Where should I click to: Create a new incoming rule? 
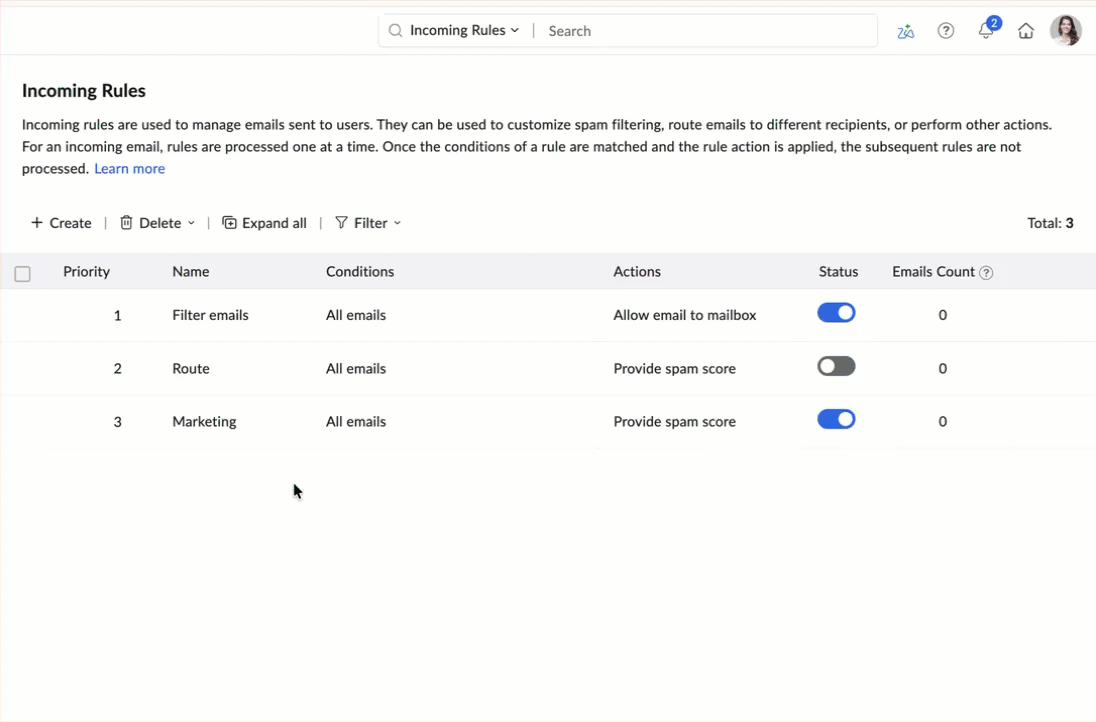tap(61, 223)
